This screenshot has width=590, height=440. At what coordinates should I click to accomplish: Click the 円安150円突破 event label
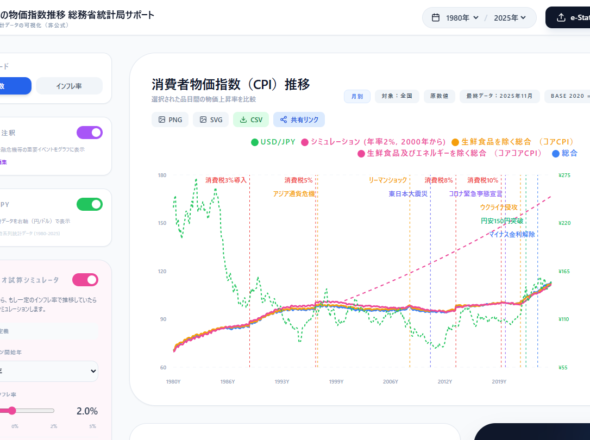point(502,221)
